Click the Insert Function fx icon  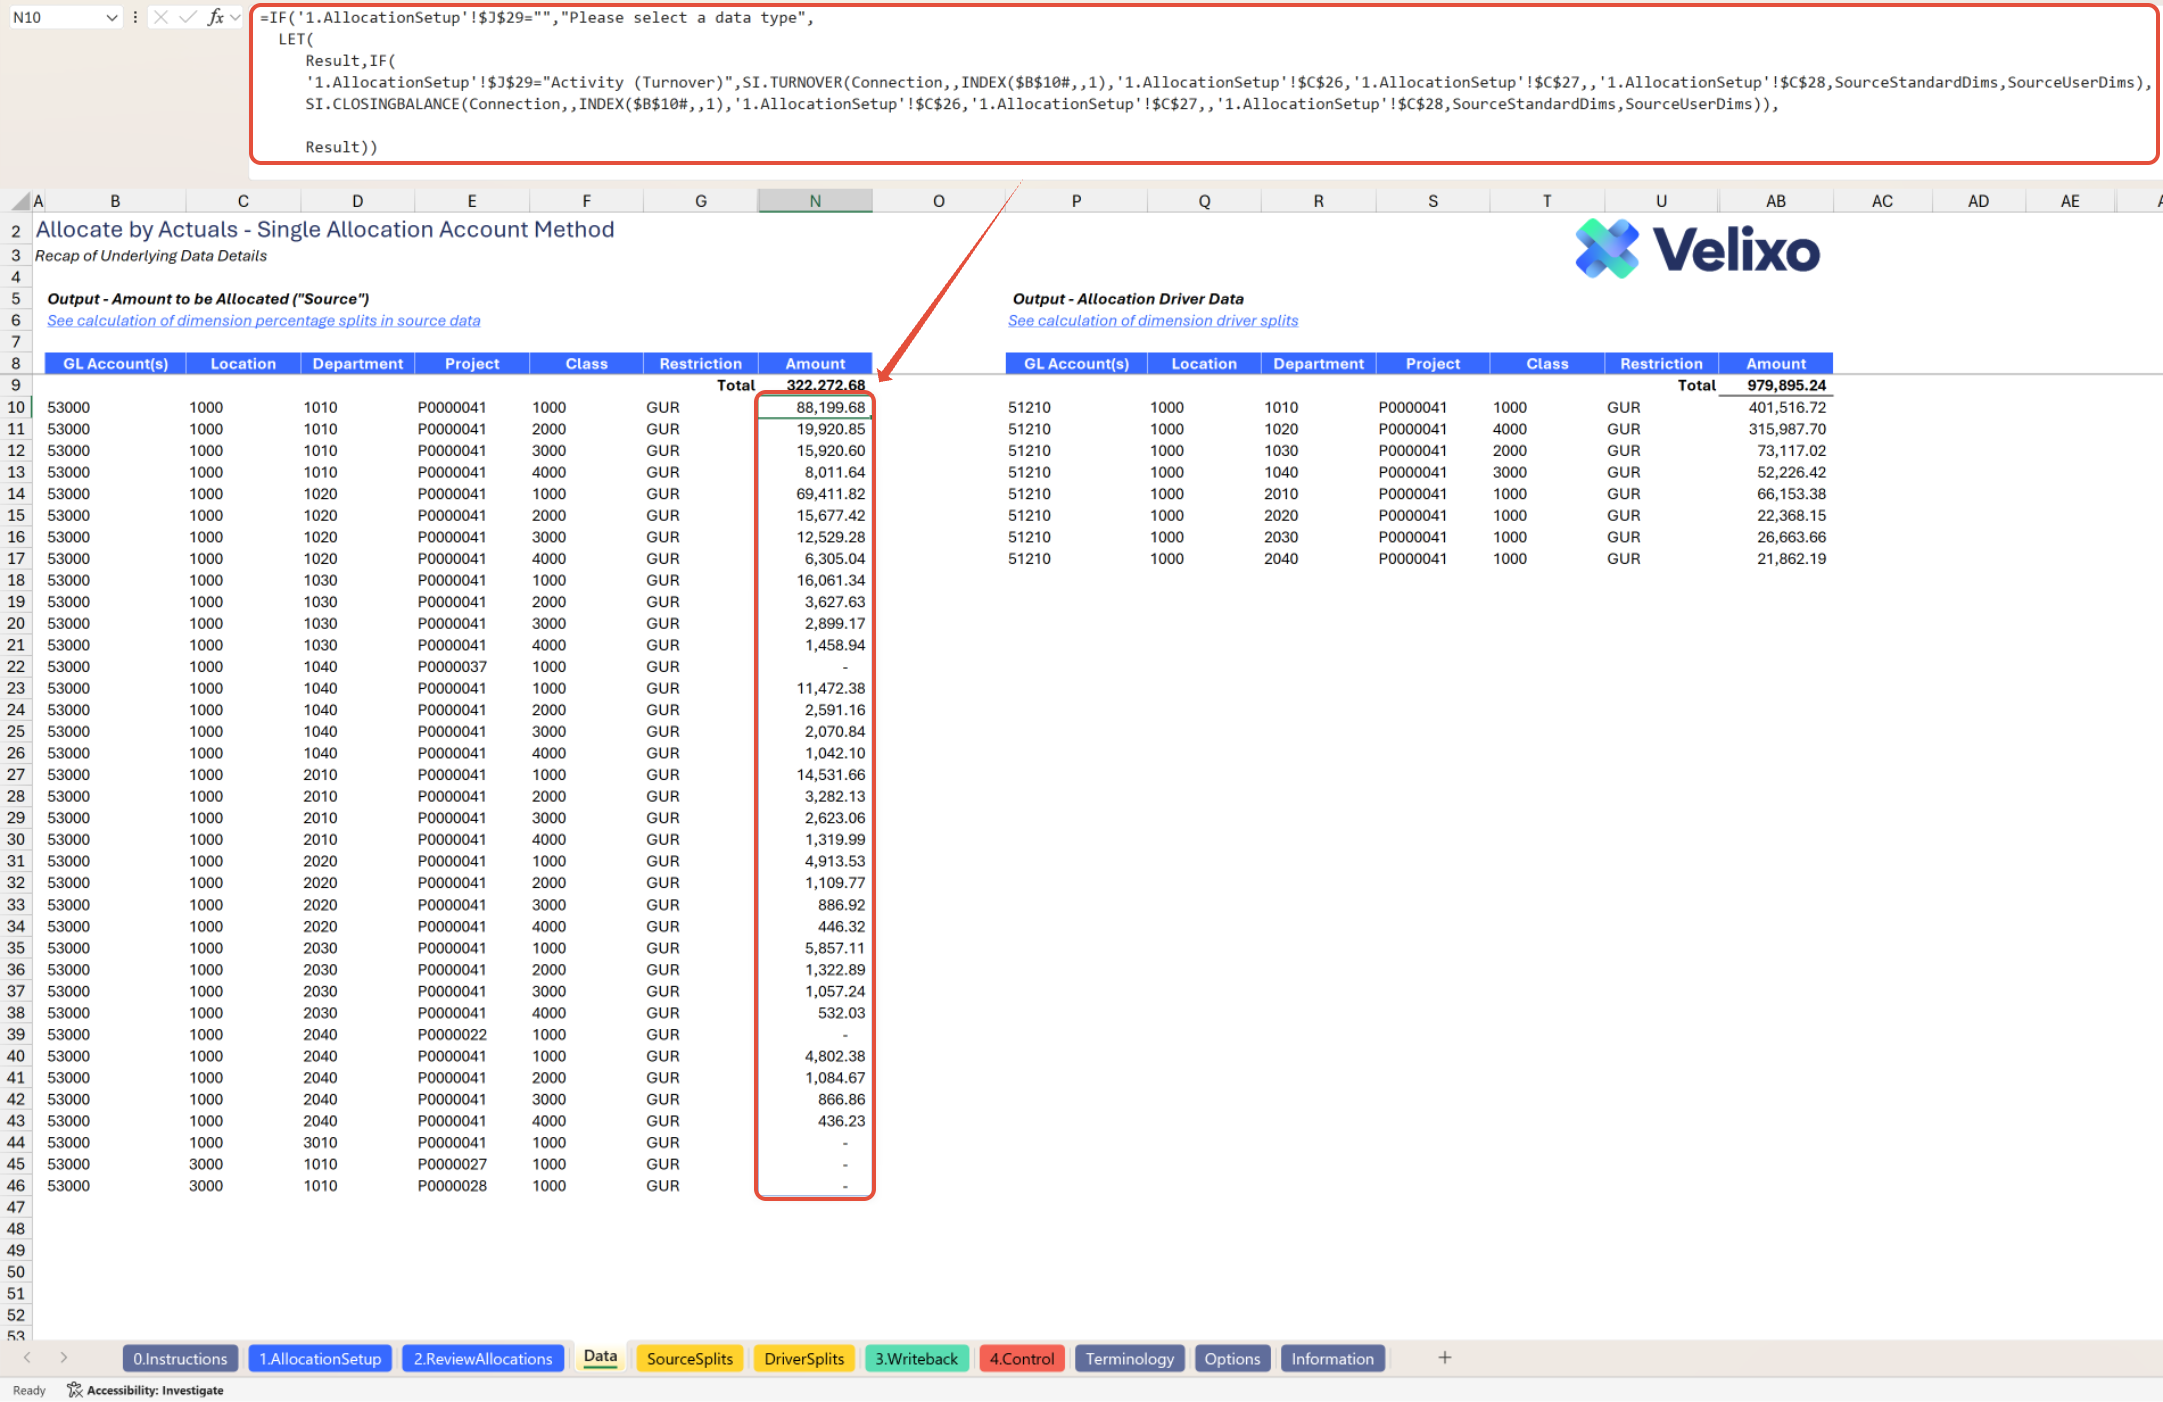[x=215, y=17]
